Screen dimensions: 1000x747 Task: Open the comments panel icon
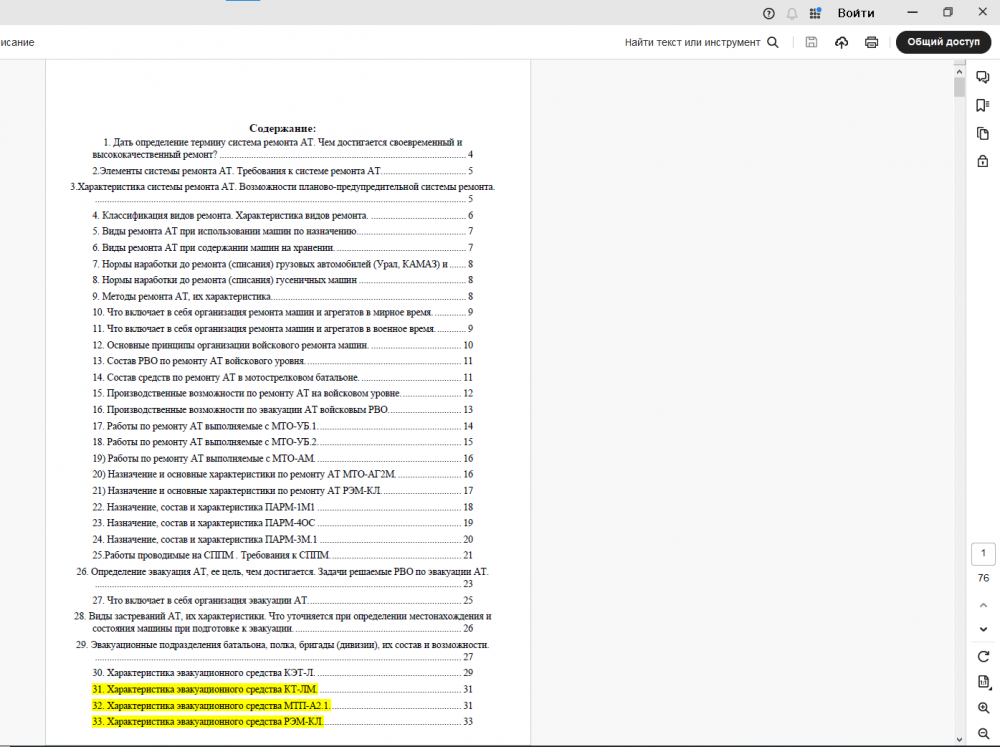click(983, 77)
